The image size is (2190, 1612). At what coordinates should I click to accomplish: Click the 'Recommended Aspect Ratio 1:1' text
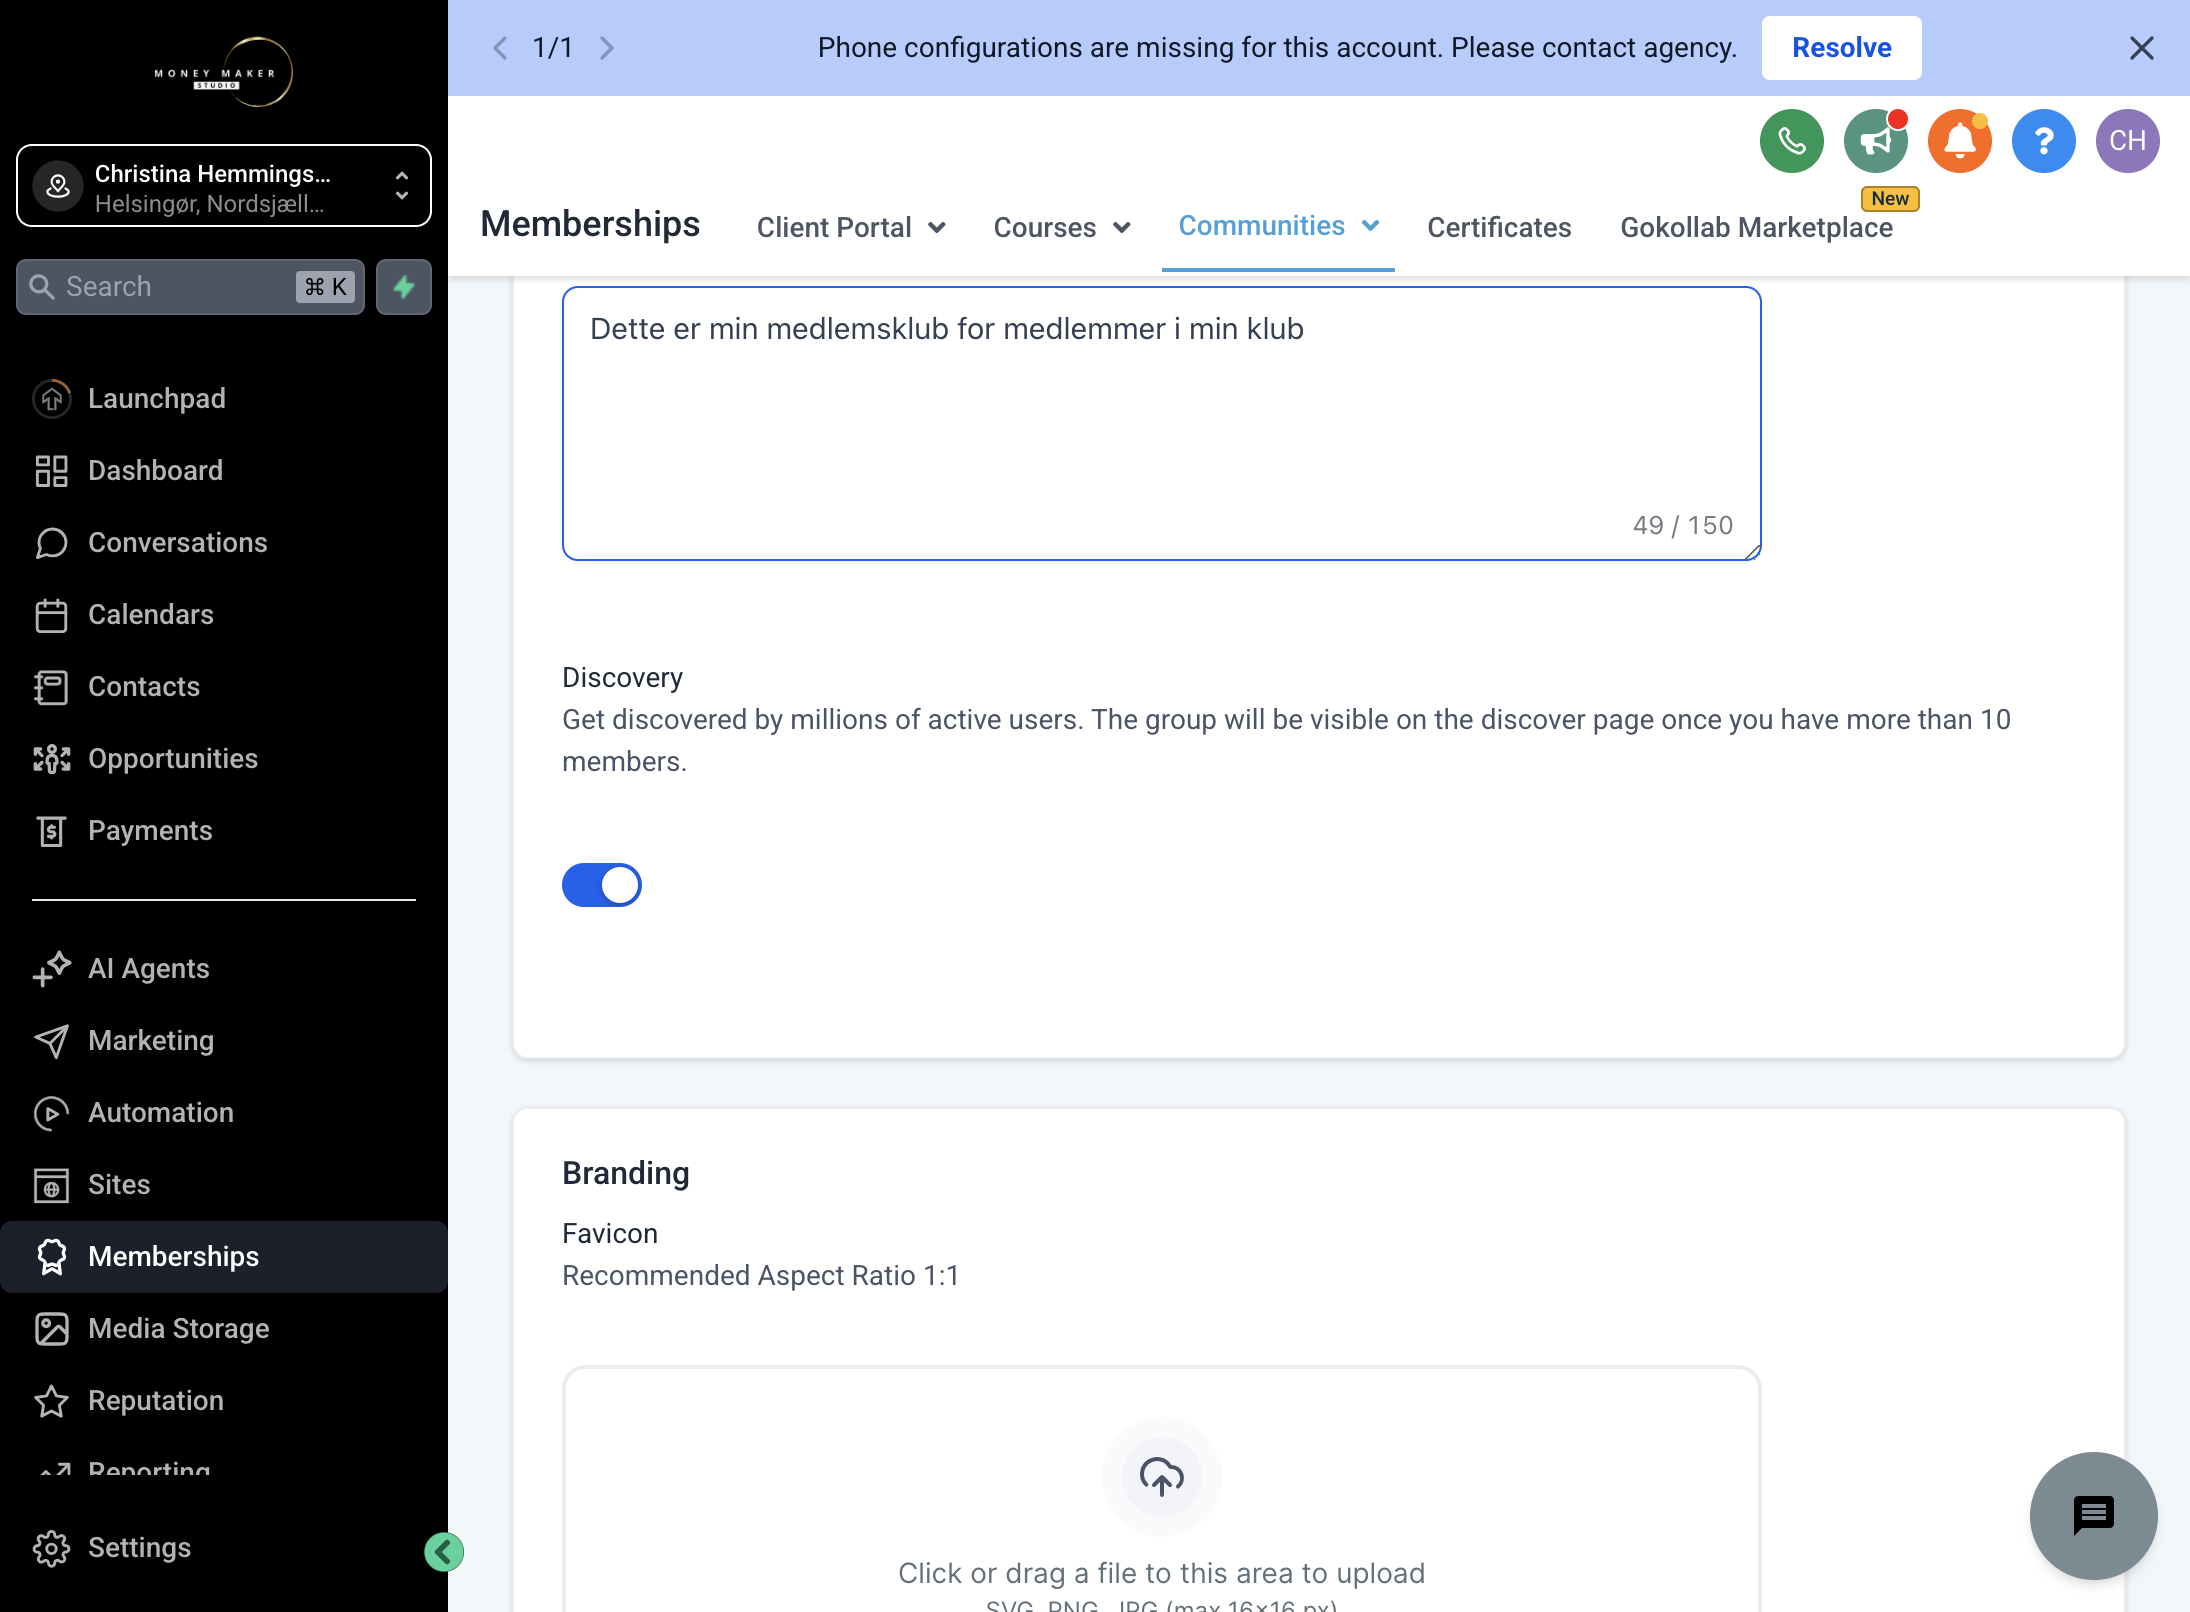pyautogui.click(x=760, y=1275)
